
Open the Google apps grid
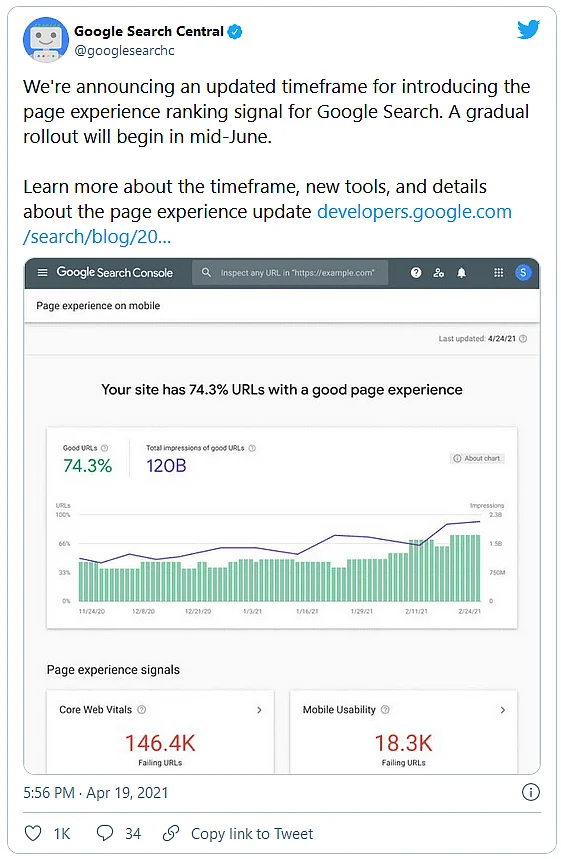499,272
